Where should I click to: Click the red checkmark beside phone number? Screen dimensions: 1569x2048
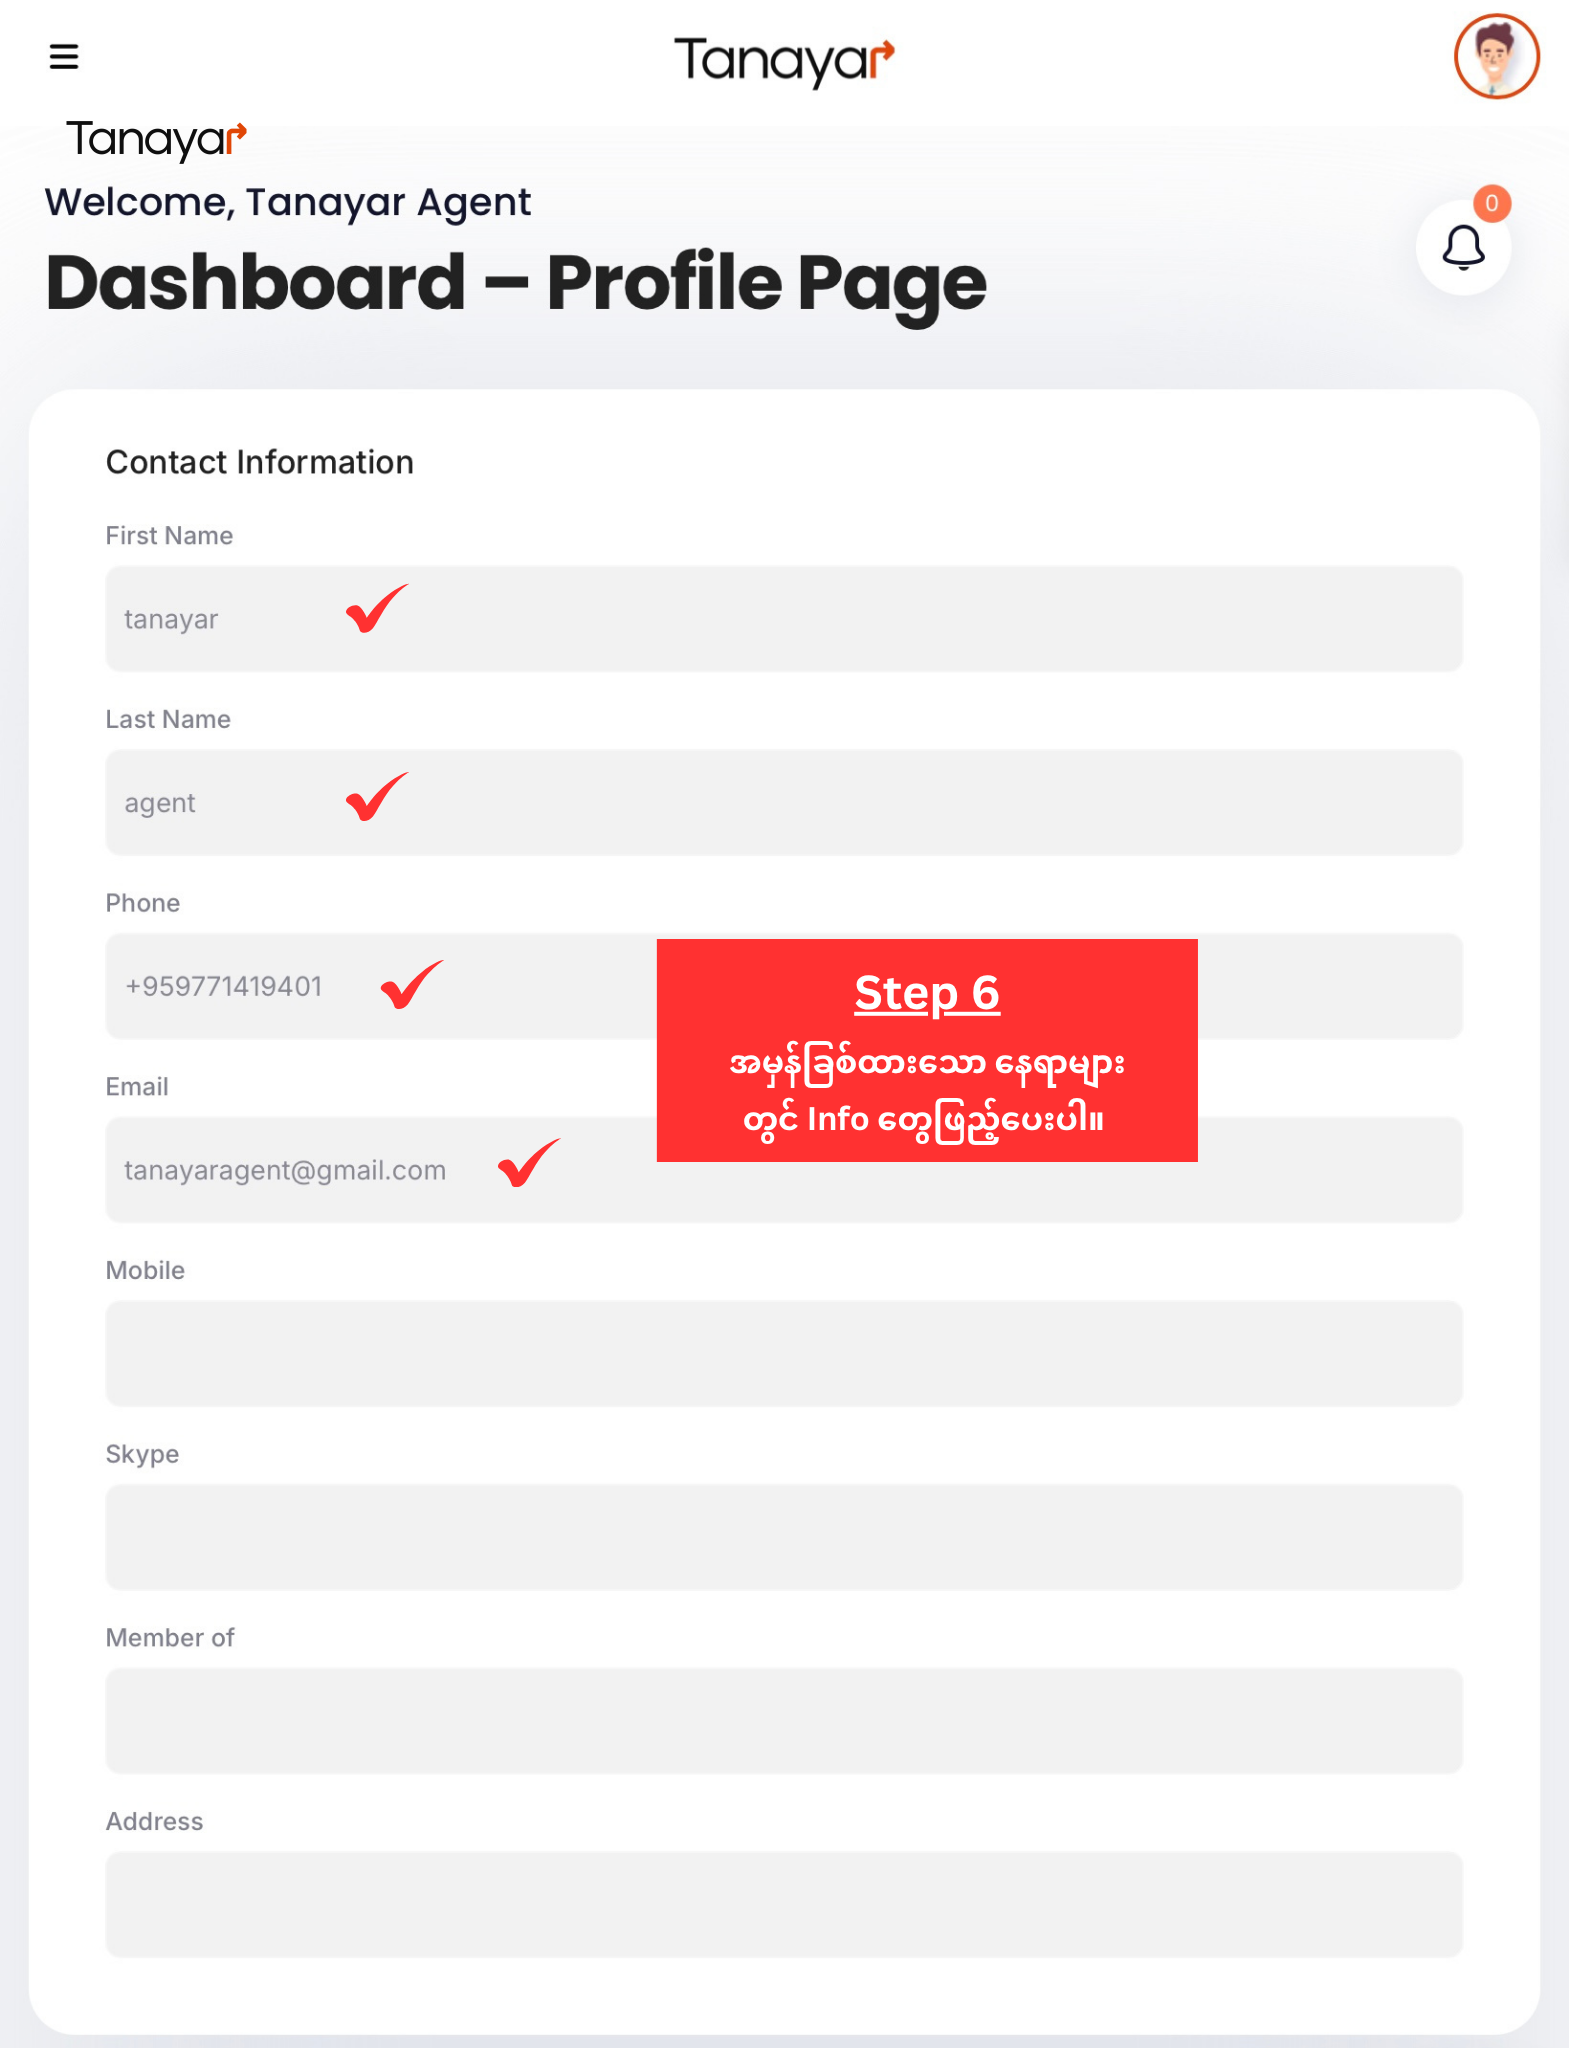411,985
